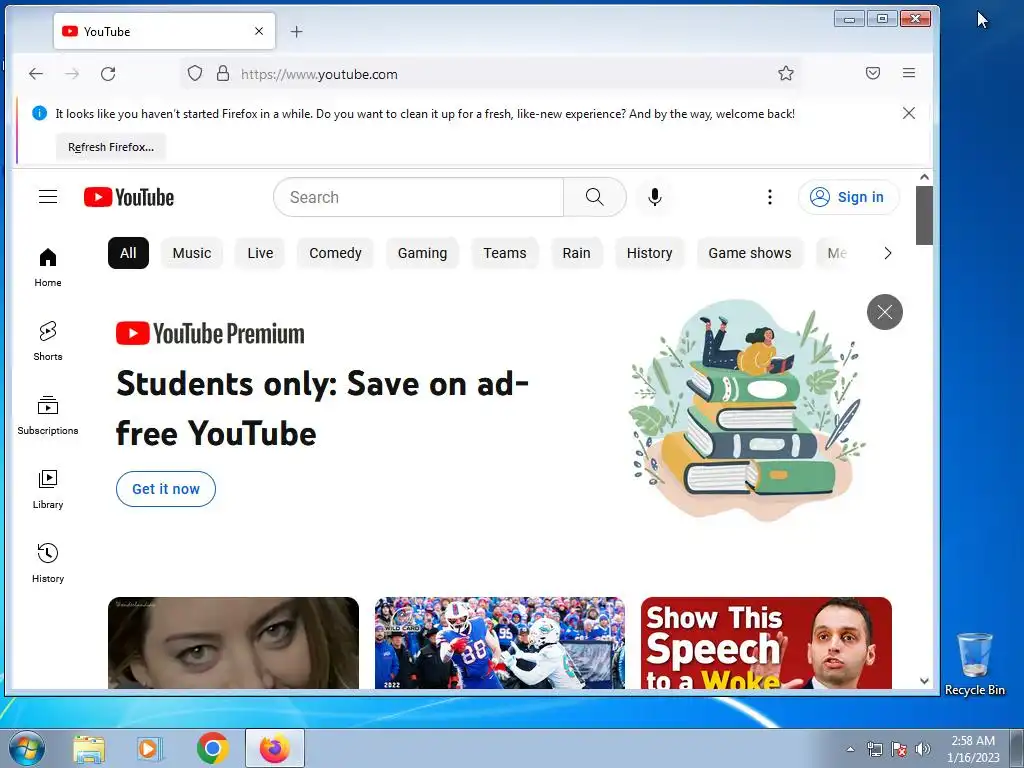
Task: Select the Teams filter chip
Action: coord(505,253)
